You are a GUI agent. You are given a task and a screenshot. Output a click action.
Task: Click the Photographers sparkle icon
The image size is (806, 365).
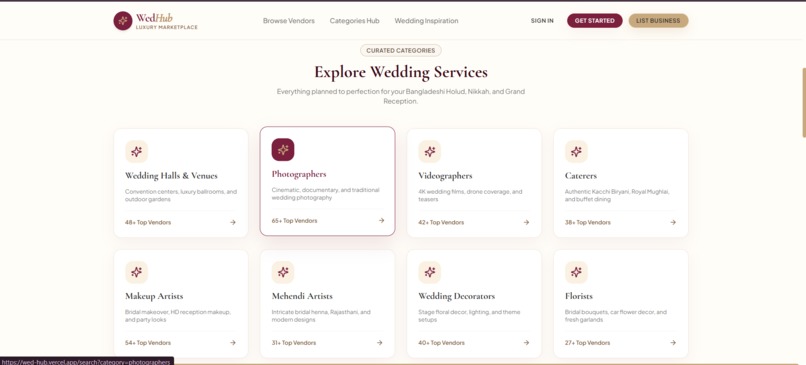click(283, 150)
